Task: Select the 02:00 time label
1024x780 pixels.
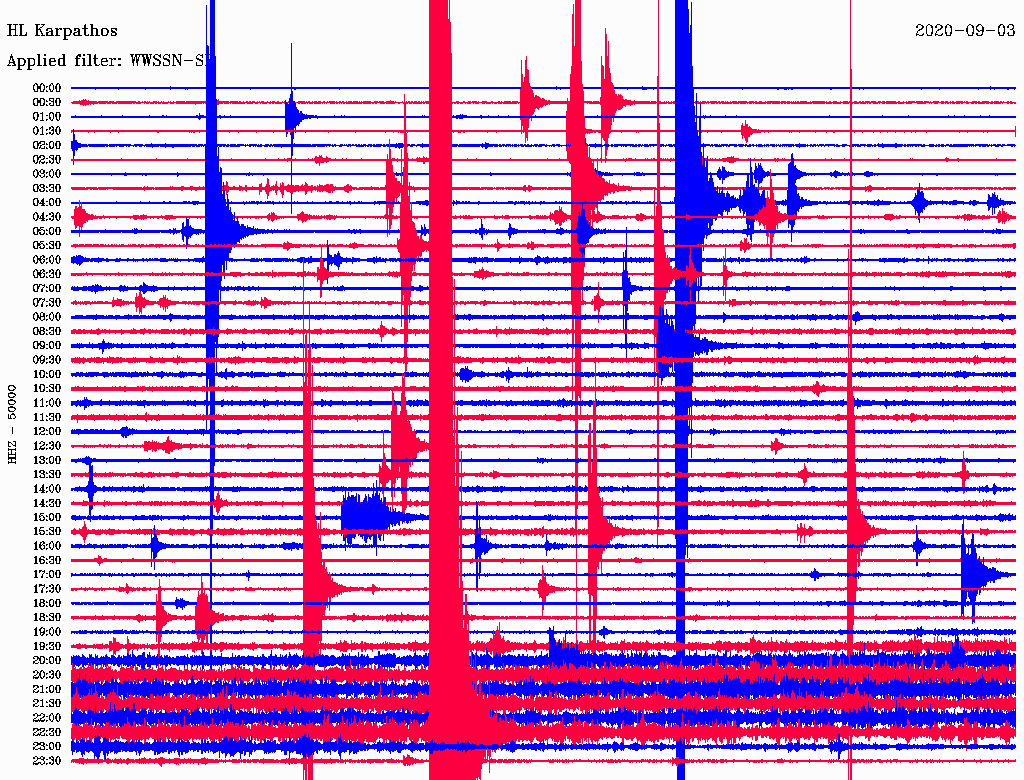Action: coord(47,146)
